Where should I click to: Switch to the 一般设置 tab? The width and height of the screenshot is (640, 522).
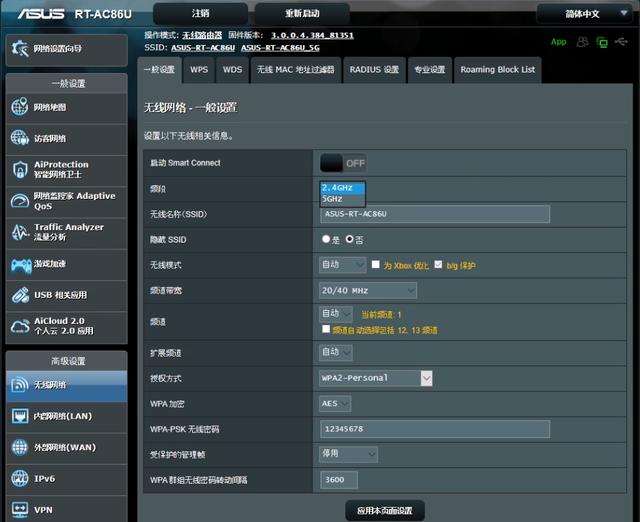click(160, 70)
